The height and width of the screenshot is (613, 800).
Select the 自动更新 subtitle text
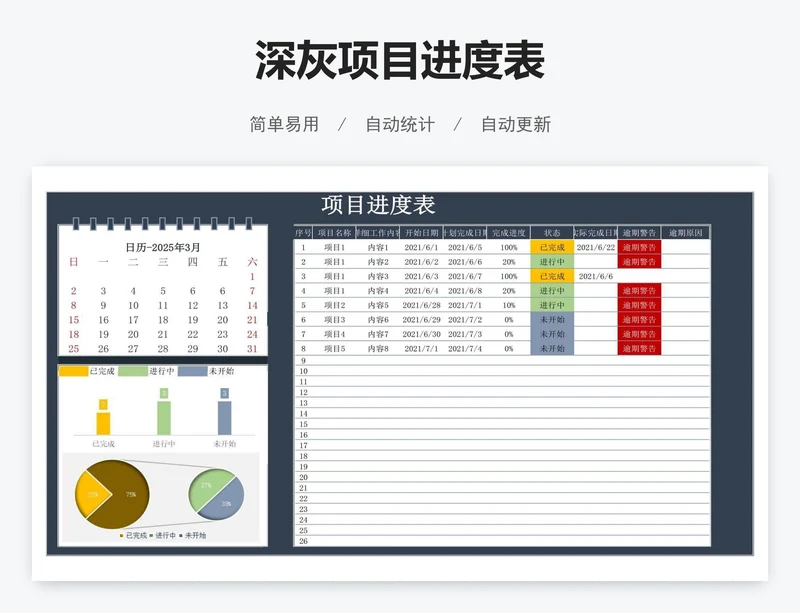point(516,125)
